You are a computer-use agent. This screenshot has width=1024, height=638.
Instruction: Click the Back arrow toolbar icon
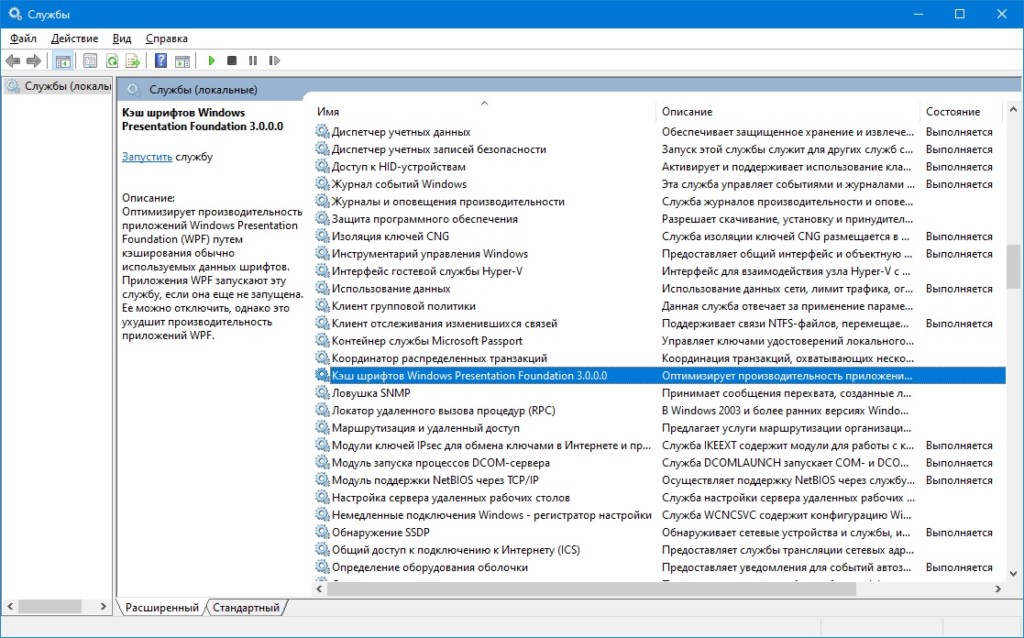pos(13,61)
